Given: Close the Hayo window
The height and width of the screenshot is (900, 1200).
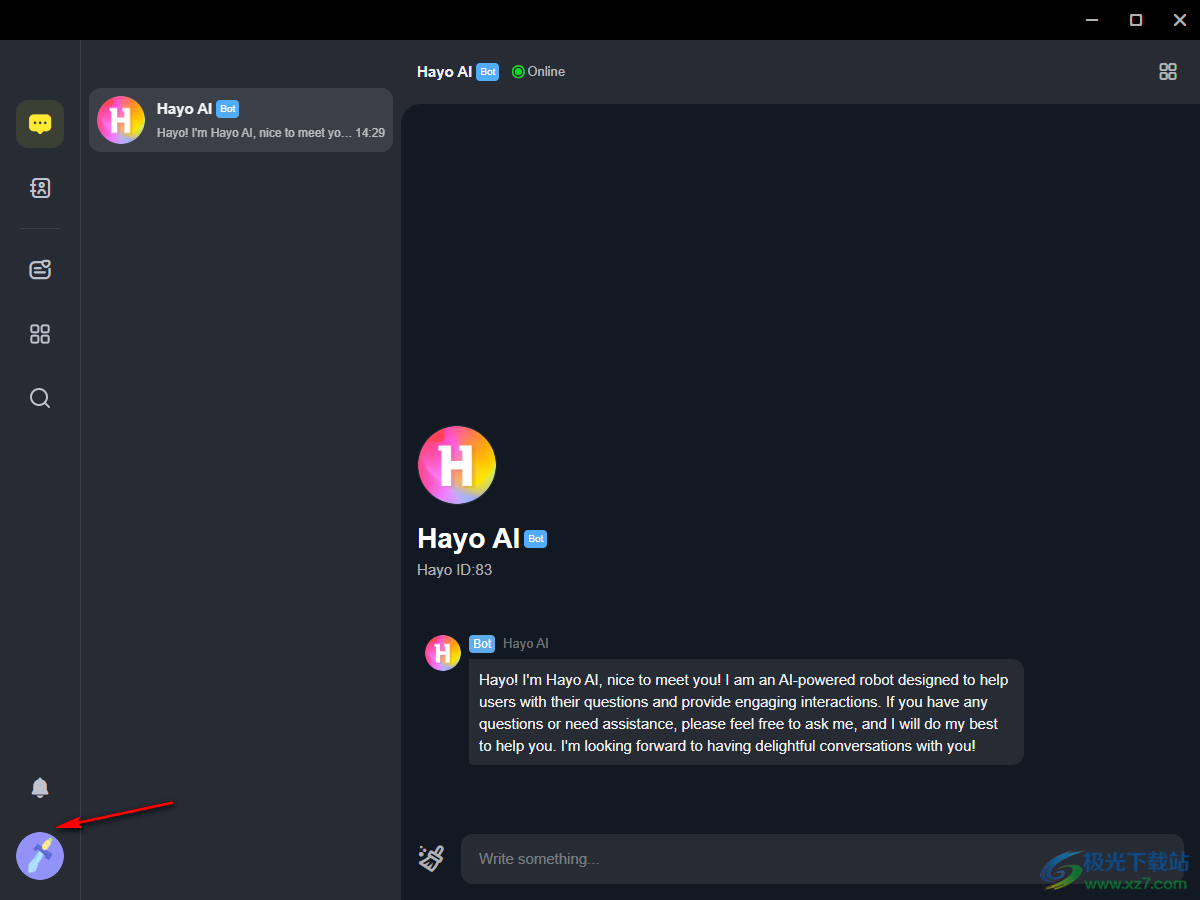Looking at the screenshot, I should coord(1180,20).
